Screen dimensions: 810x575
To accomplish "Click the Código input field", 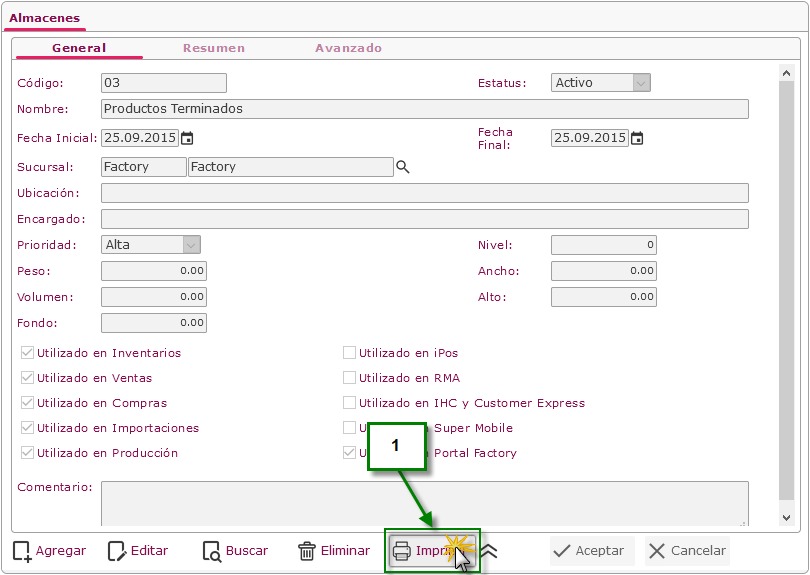I will (164, 83).
